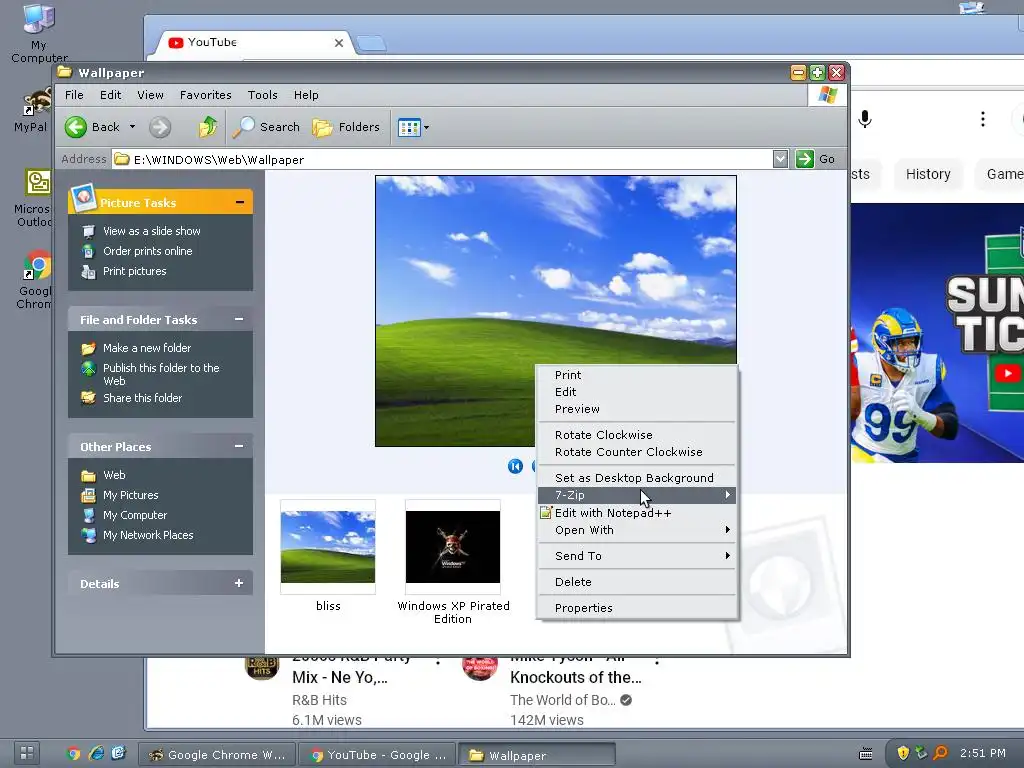Image resolution: width=1024 pixels, height=768 pixels.
Task: Expand the address bar dropdown
Action: 780,159
